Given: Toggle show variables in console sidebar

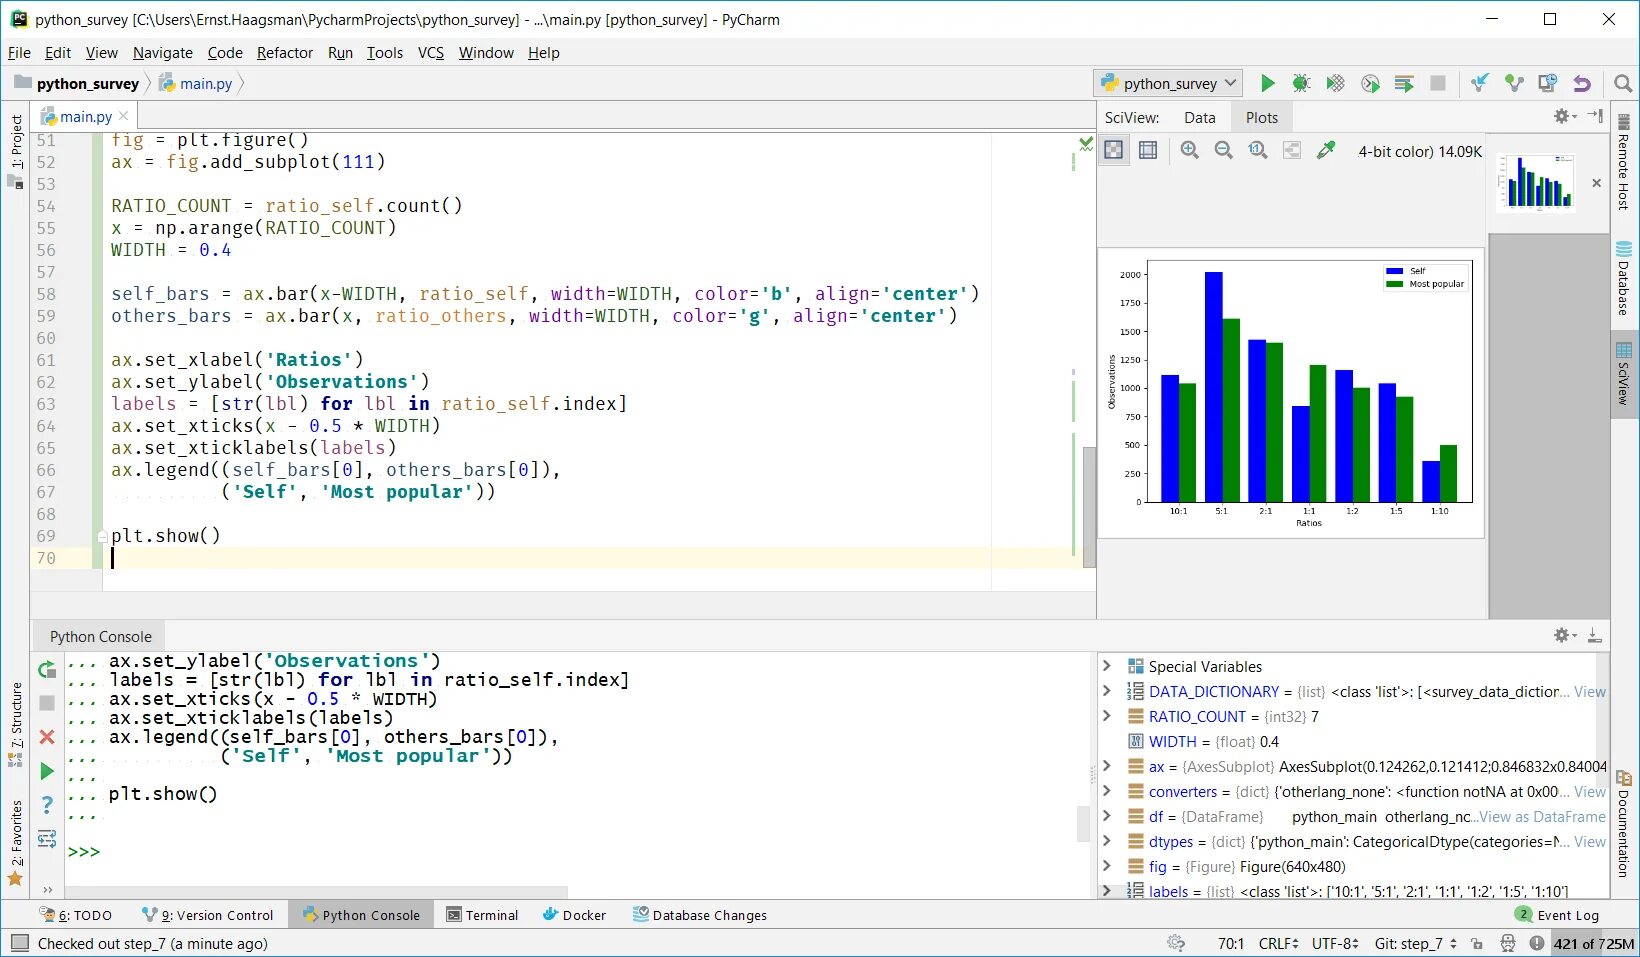Looking at the screenshot, I should 46,839.
